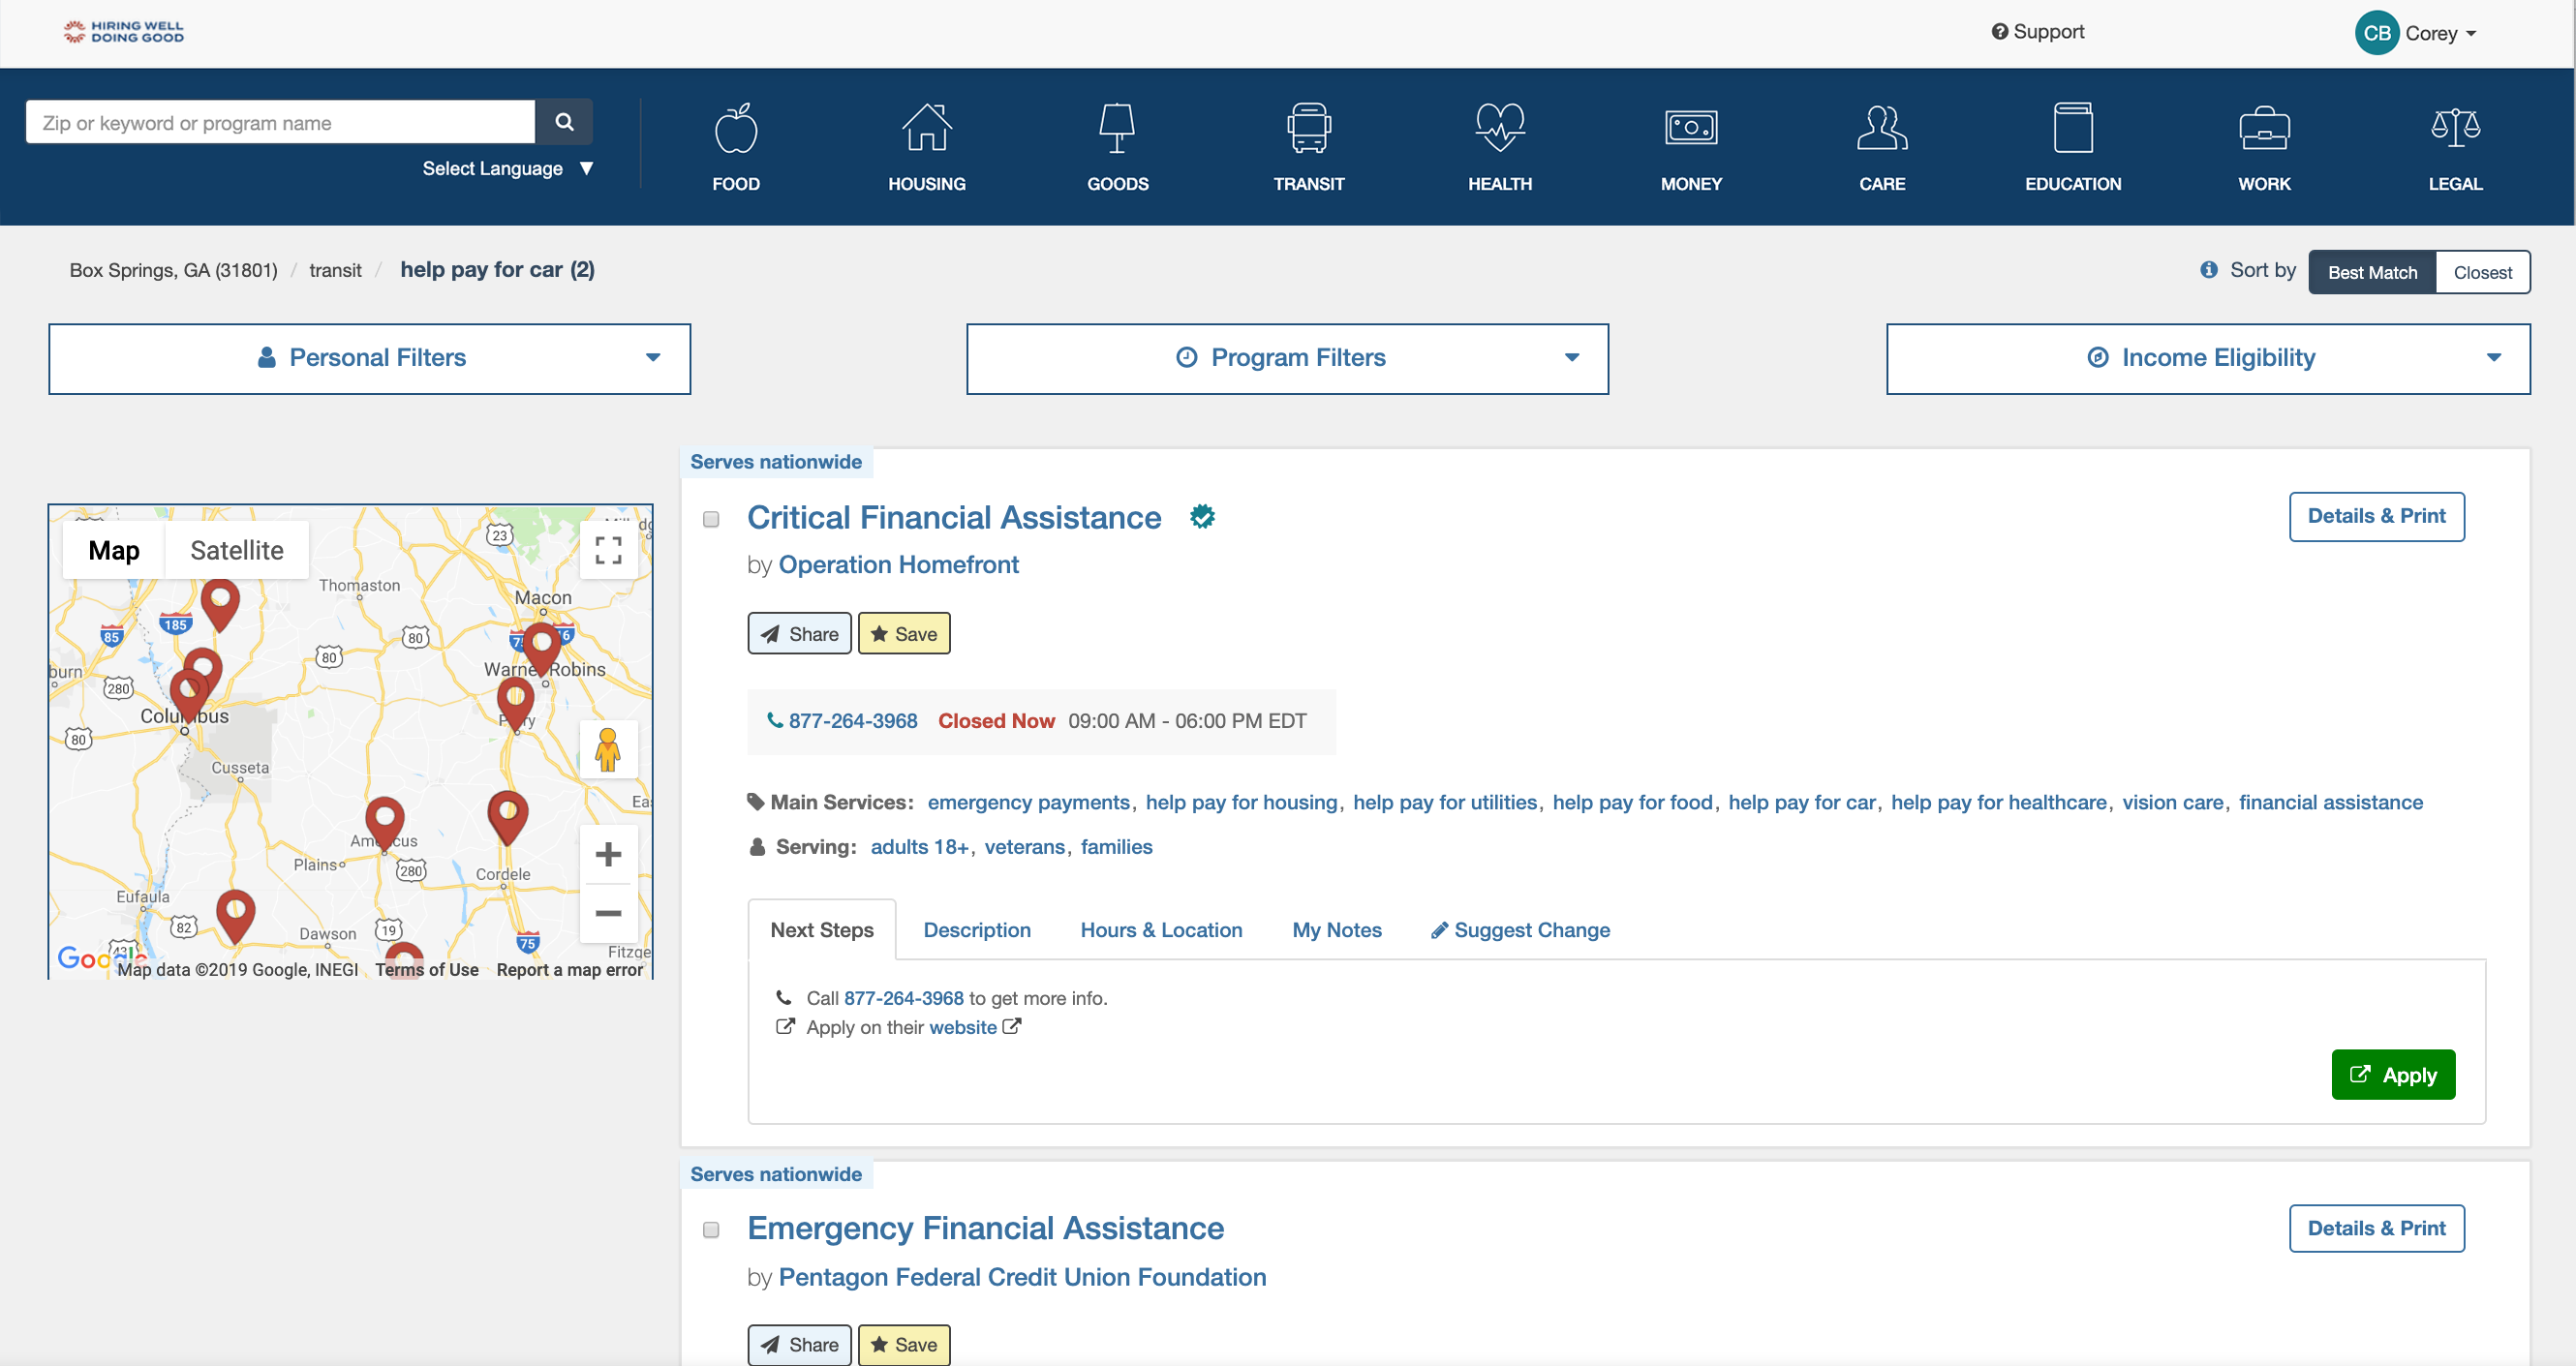Switch to the Description tab
The width and height of the screenshot is (2576, 1366).
point(977,930)
